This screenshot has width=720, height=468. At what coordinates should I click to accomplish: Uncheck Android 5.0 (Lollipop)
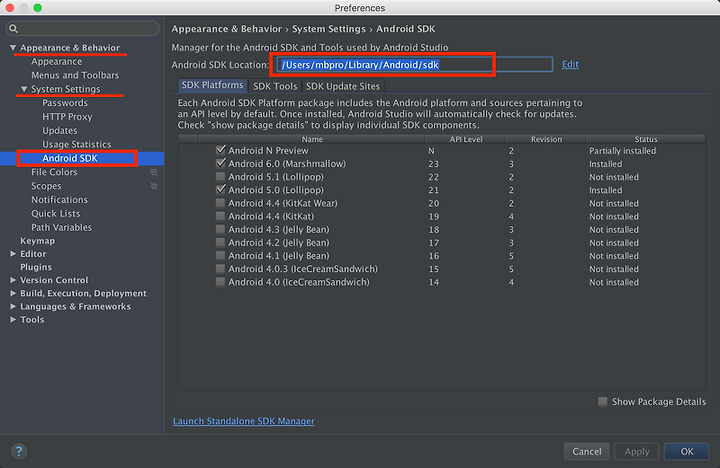(x=221, y=189)
